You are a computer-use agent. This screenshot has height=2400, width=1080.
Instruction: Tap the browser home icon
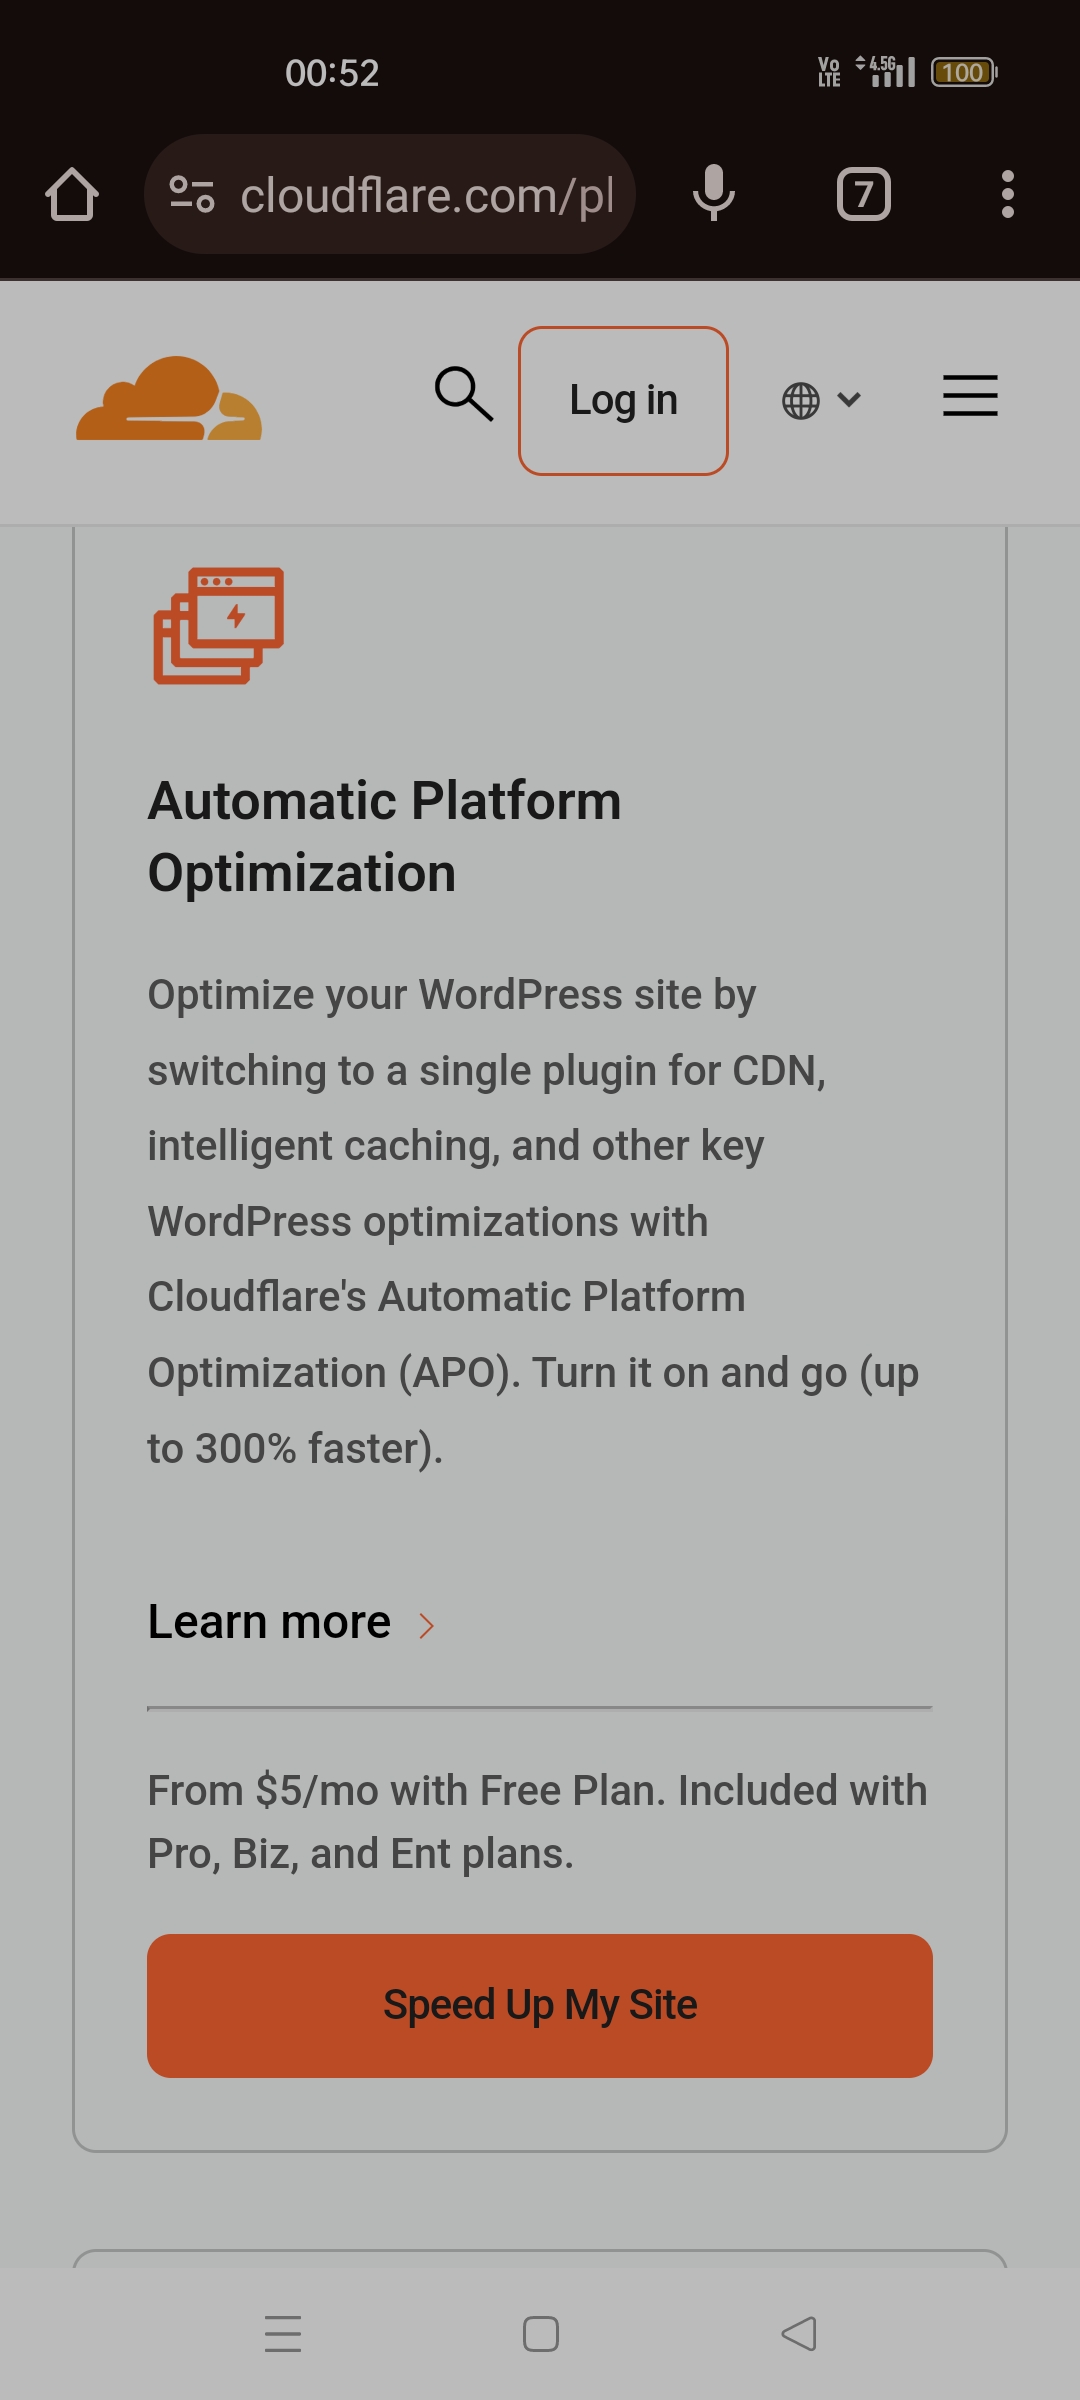tap(72, 194)
